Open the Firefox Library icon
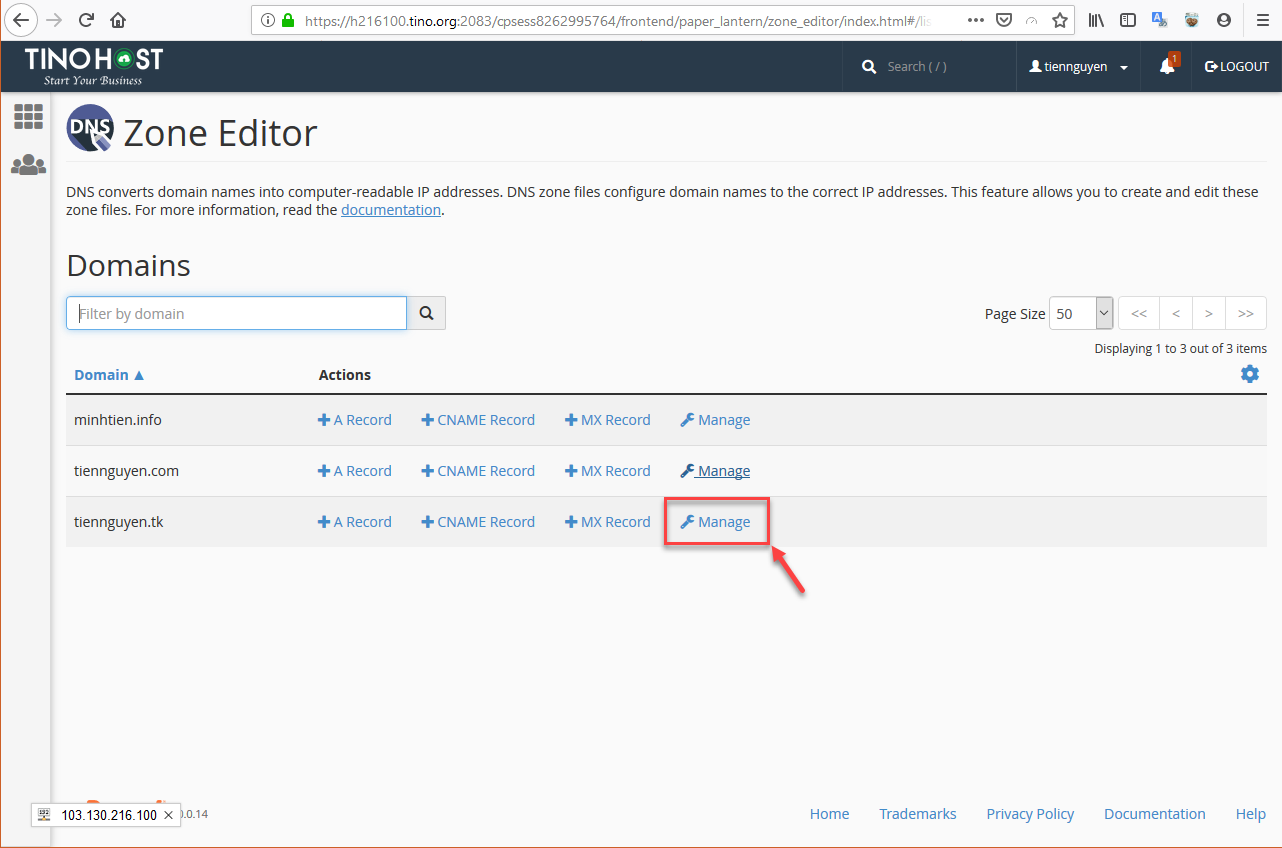The height and width of the screenshot is (848, 1282). [1097, 20]
